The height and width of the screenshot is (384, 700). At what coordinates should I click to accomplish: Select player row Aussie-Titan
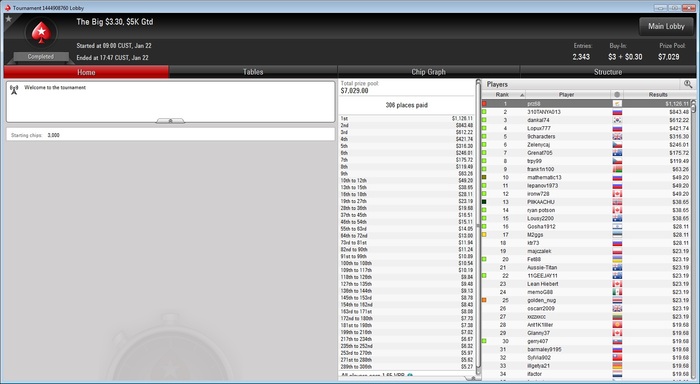point(586,267)
